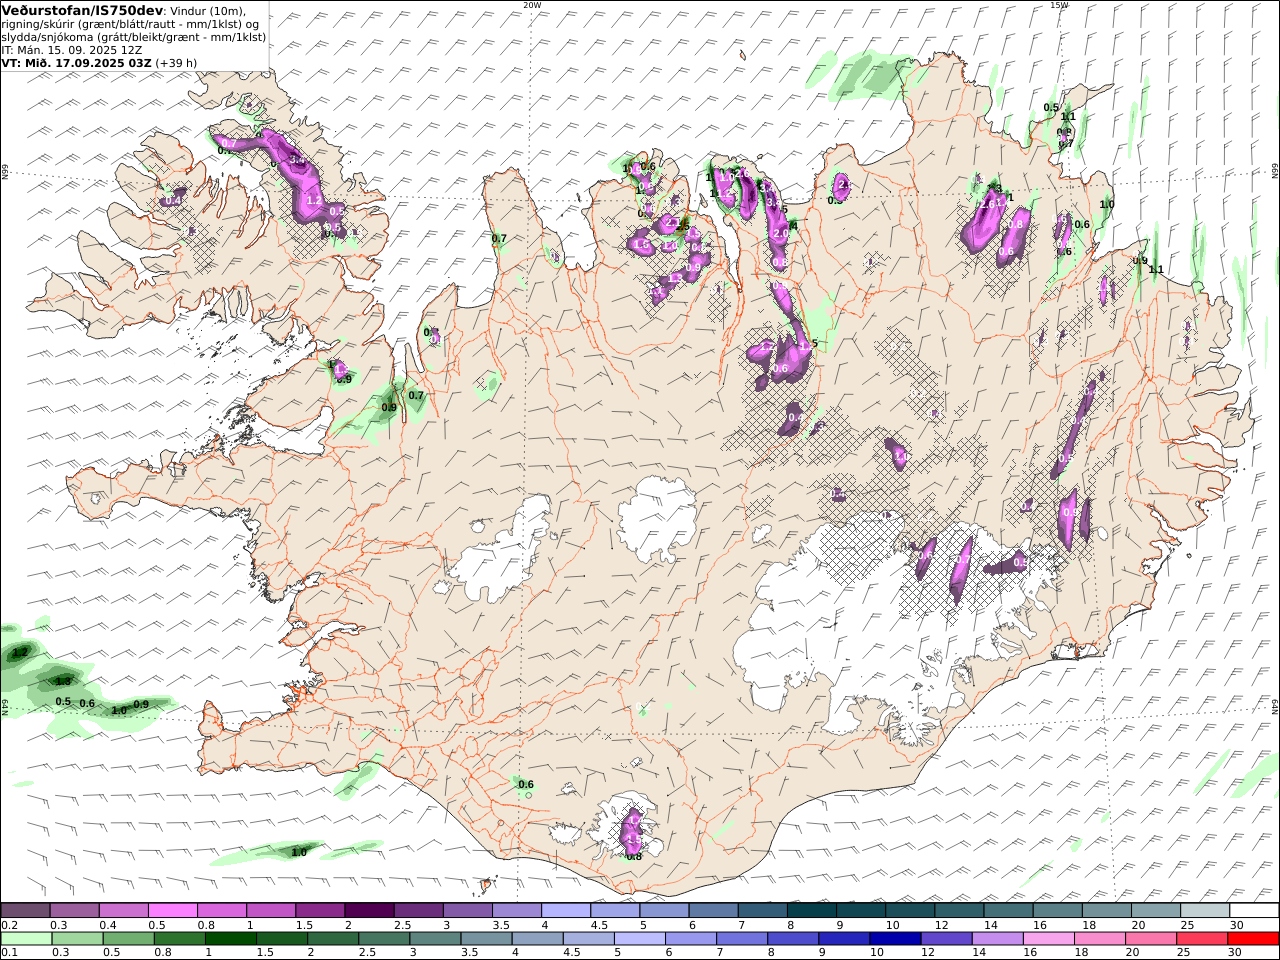Pick the darkest teal snow-scale swatch starting at 8
The height and width of the screenshot is (960, 1280).
pos(811,910)
